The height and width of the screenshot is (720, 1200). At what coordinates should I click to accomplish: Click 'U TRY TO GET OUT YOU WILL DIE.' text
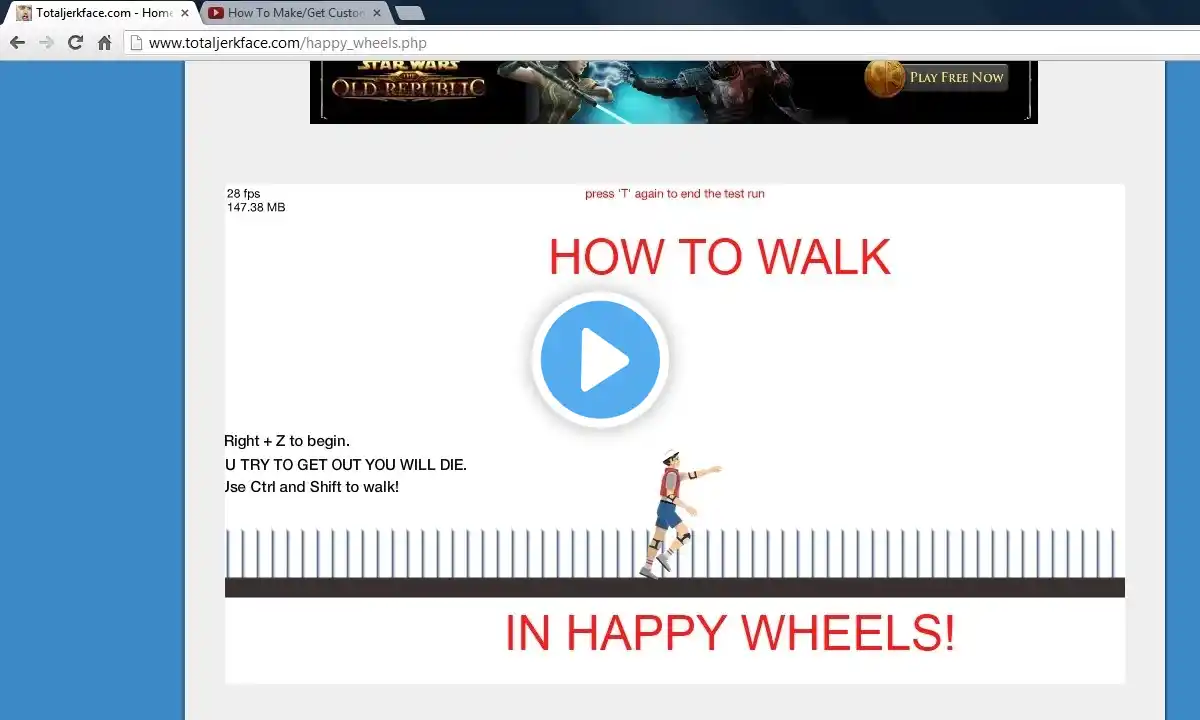pyautogui.click(x=346, y=465)
